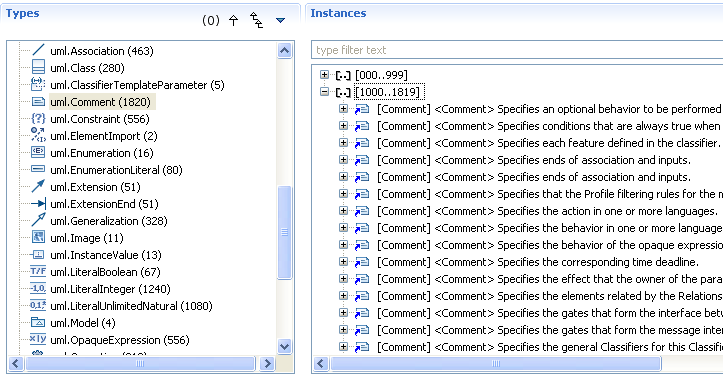Click the uml.Comment note icon
This screenshot has width=723, height=379.
pyautogui.click(x=38, y=102)
